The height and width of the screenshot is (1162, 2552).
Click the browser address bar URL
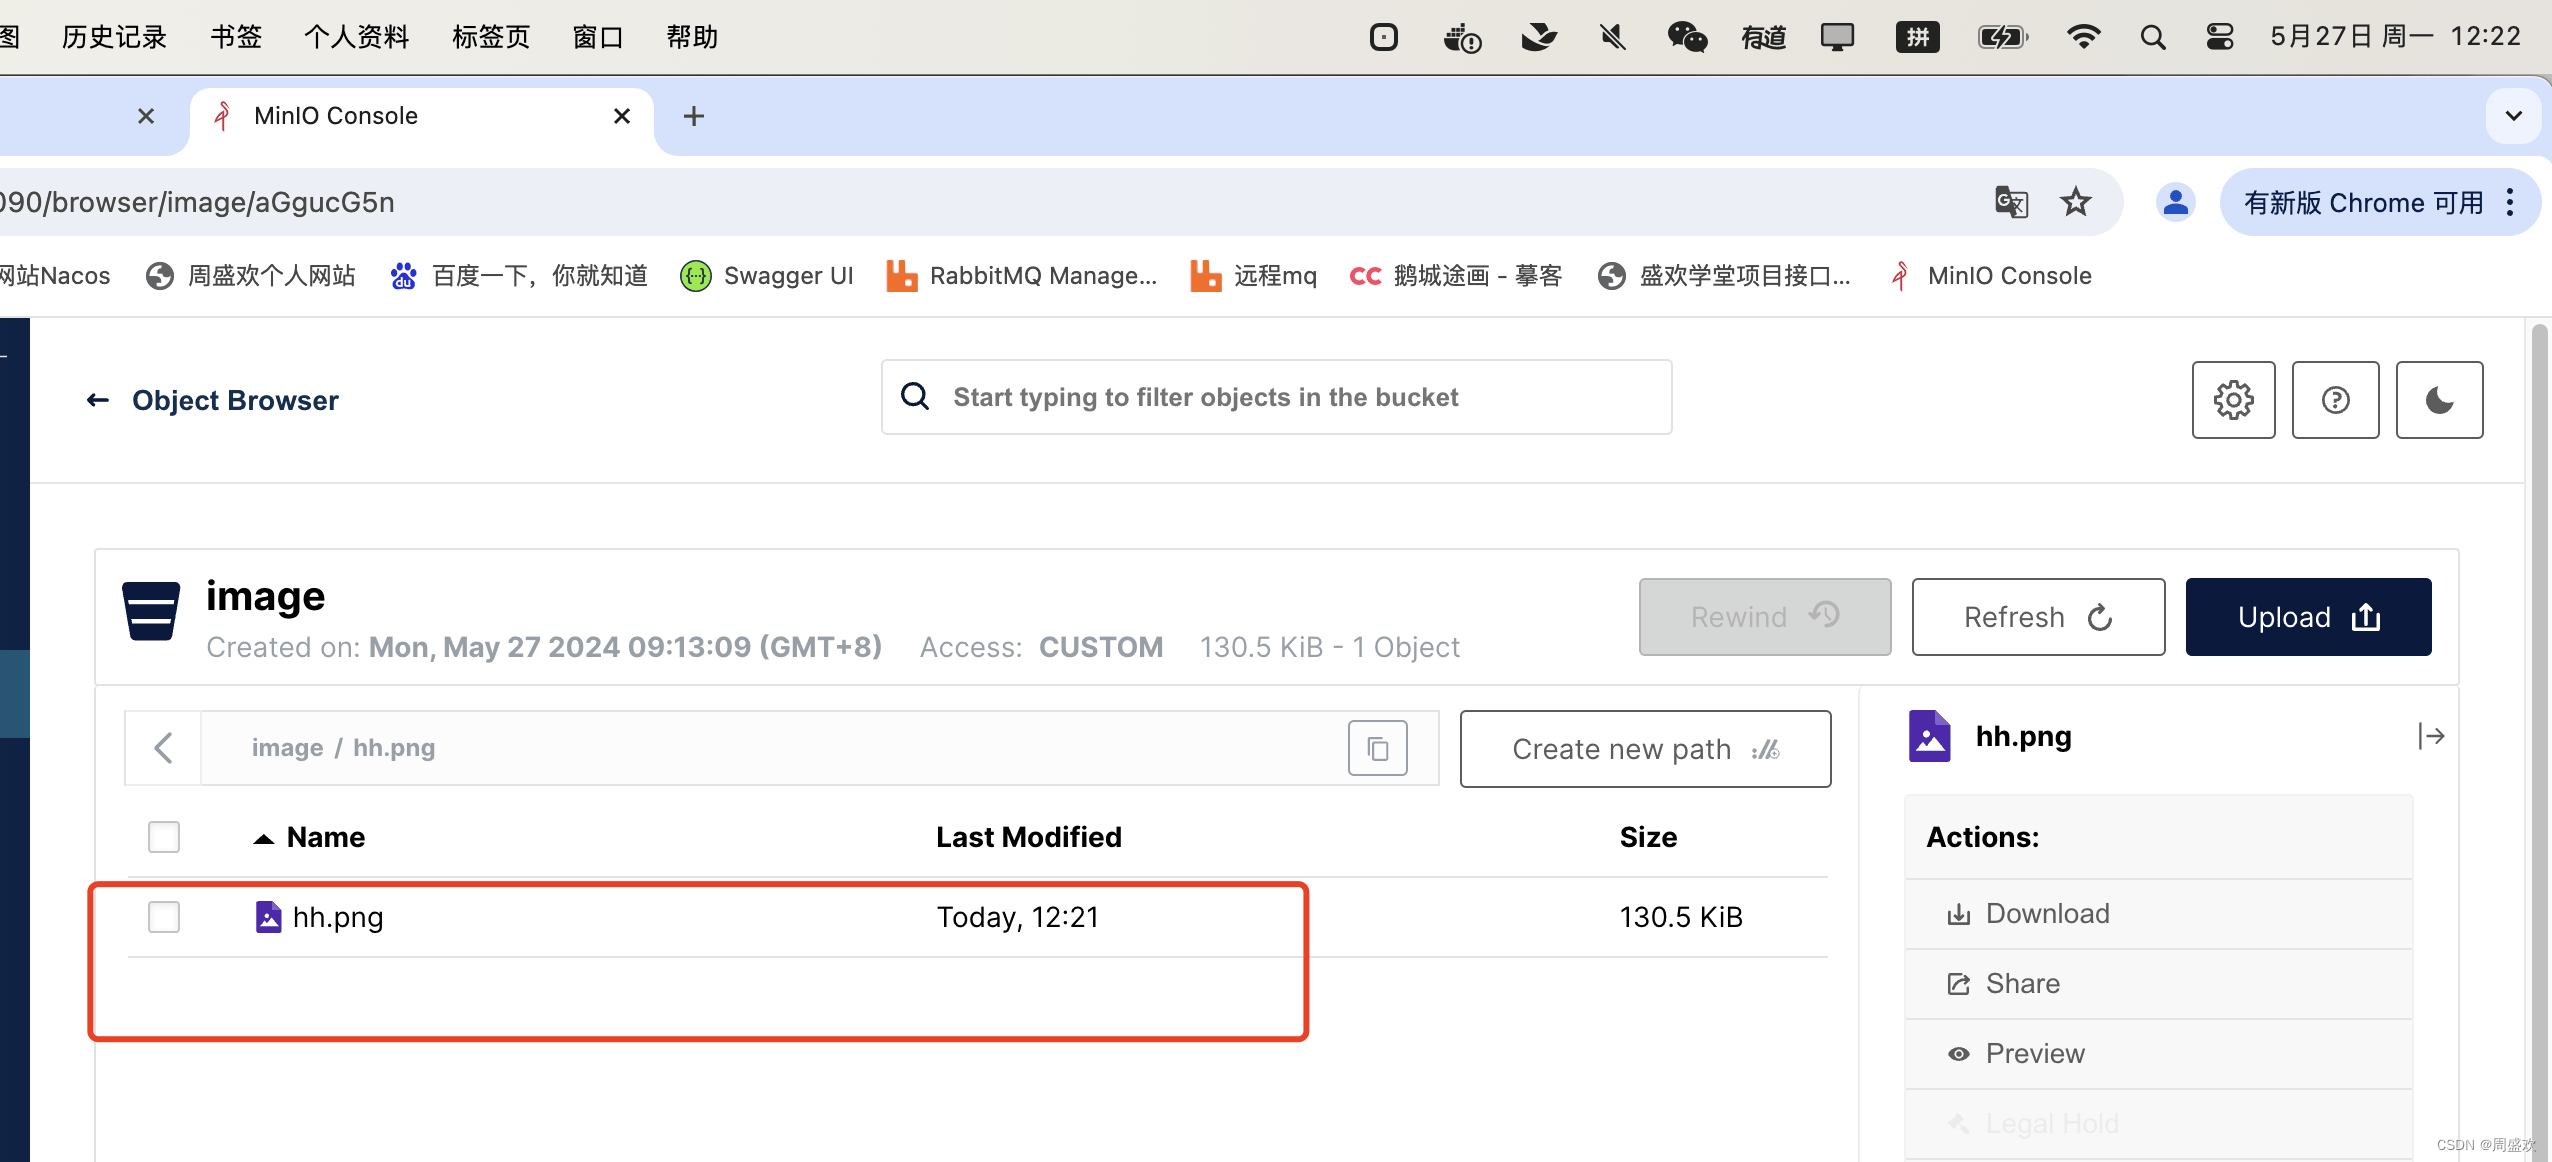(197, 202)
